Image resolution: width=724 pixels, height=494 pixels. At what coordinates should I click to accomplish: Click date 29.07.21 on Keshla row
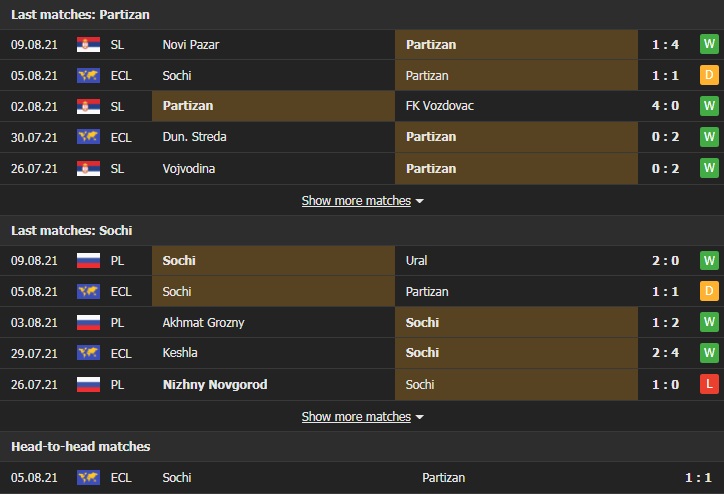pos(34,354)
